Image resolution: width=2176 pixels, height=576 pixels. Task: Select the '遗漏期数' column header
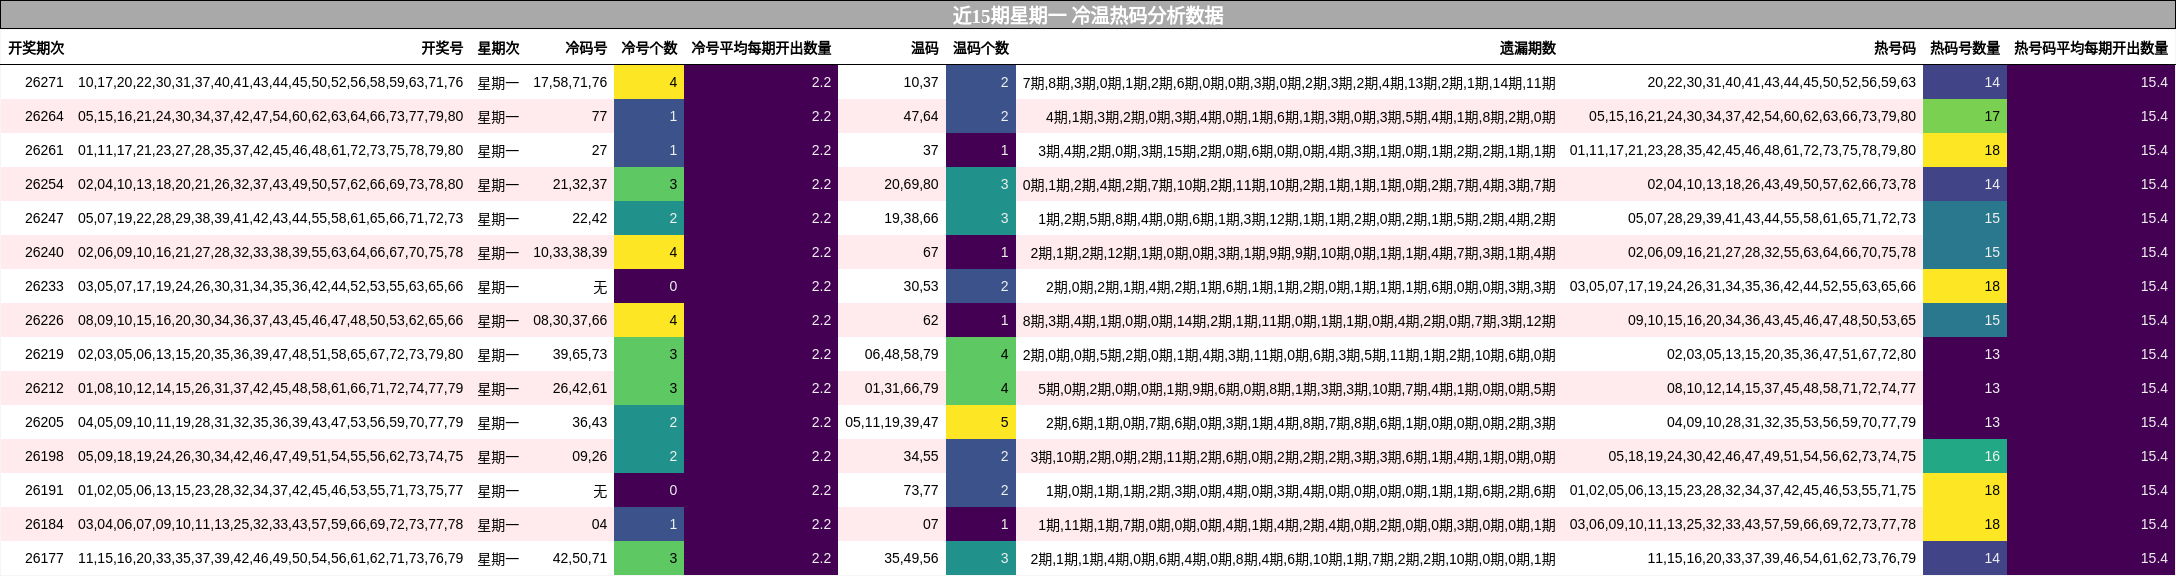[x=1528, y=48]
